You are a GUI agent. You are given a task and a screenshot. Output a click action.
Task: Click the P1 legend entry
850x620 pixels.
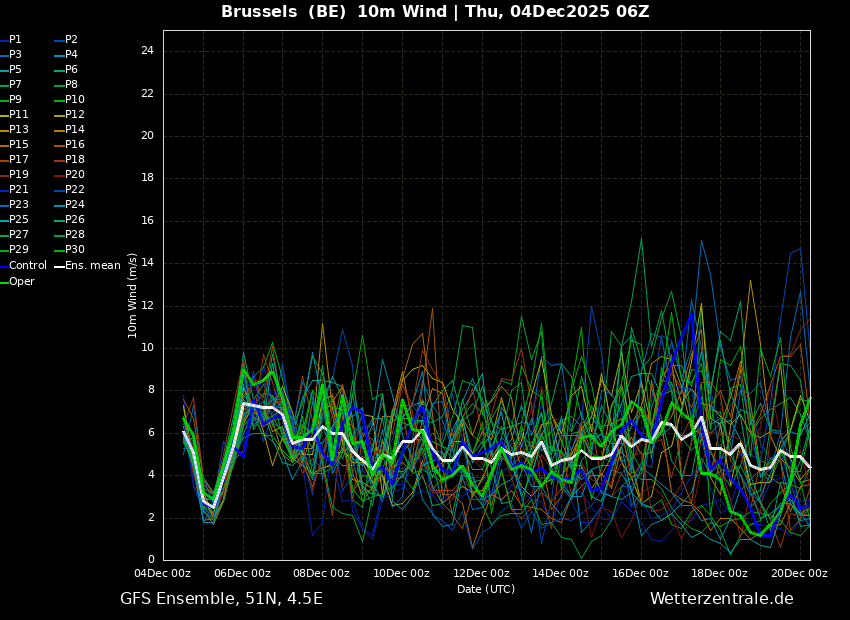click(15, 40)
